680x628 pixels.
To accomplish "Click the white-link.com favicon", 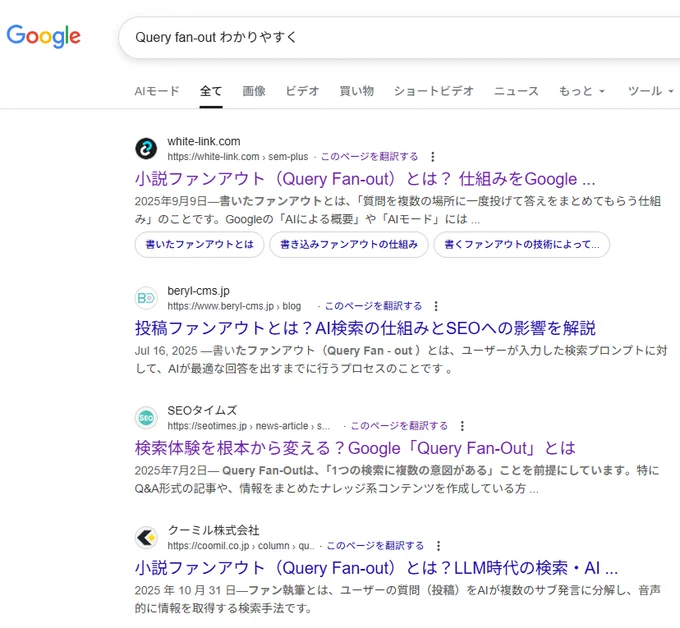I will 146,149.
